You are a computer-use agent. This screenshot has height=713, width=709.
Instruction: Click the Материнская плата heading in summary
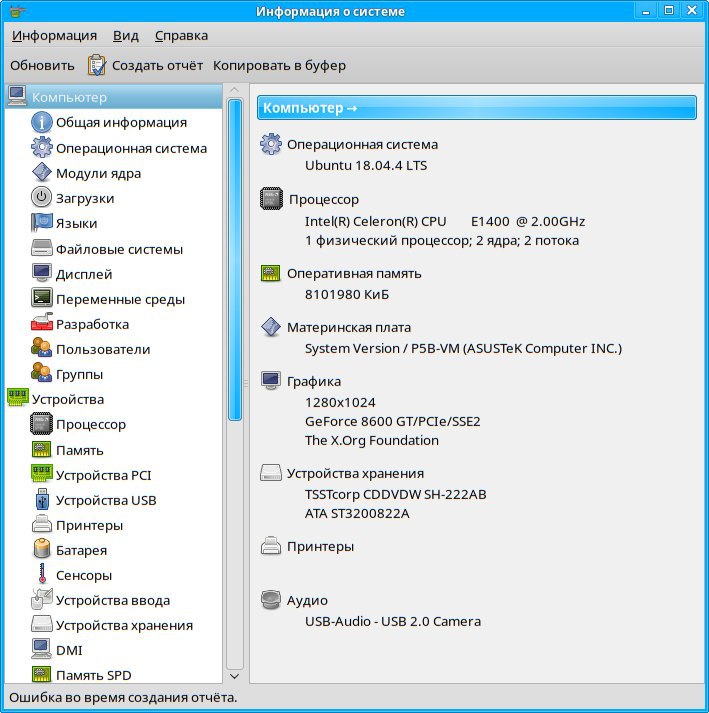coord(349,327)
